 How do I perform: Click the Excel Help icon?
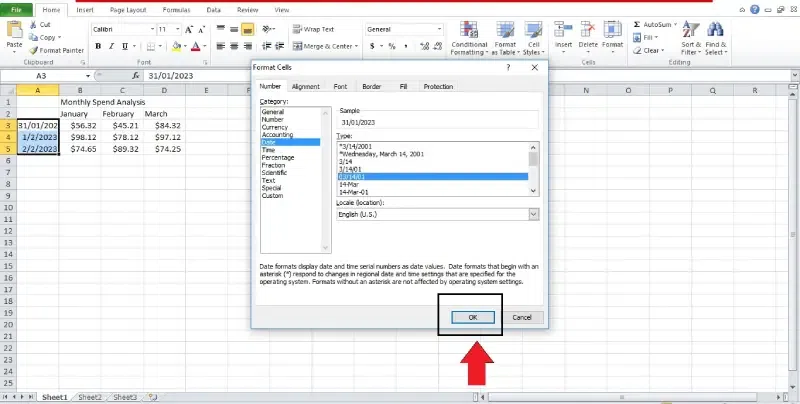click(755, 10)
